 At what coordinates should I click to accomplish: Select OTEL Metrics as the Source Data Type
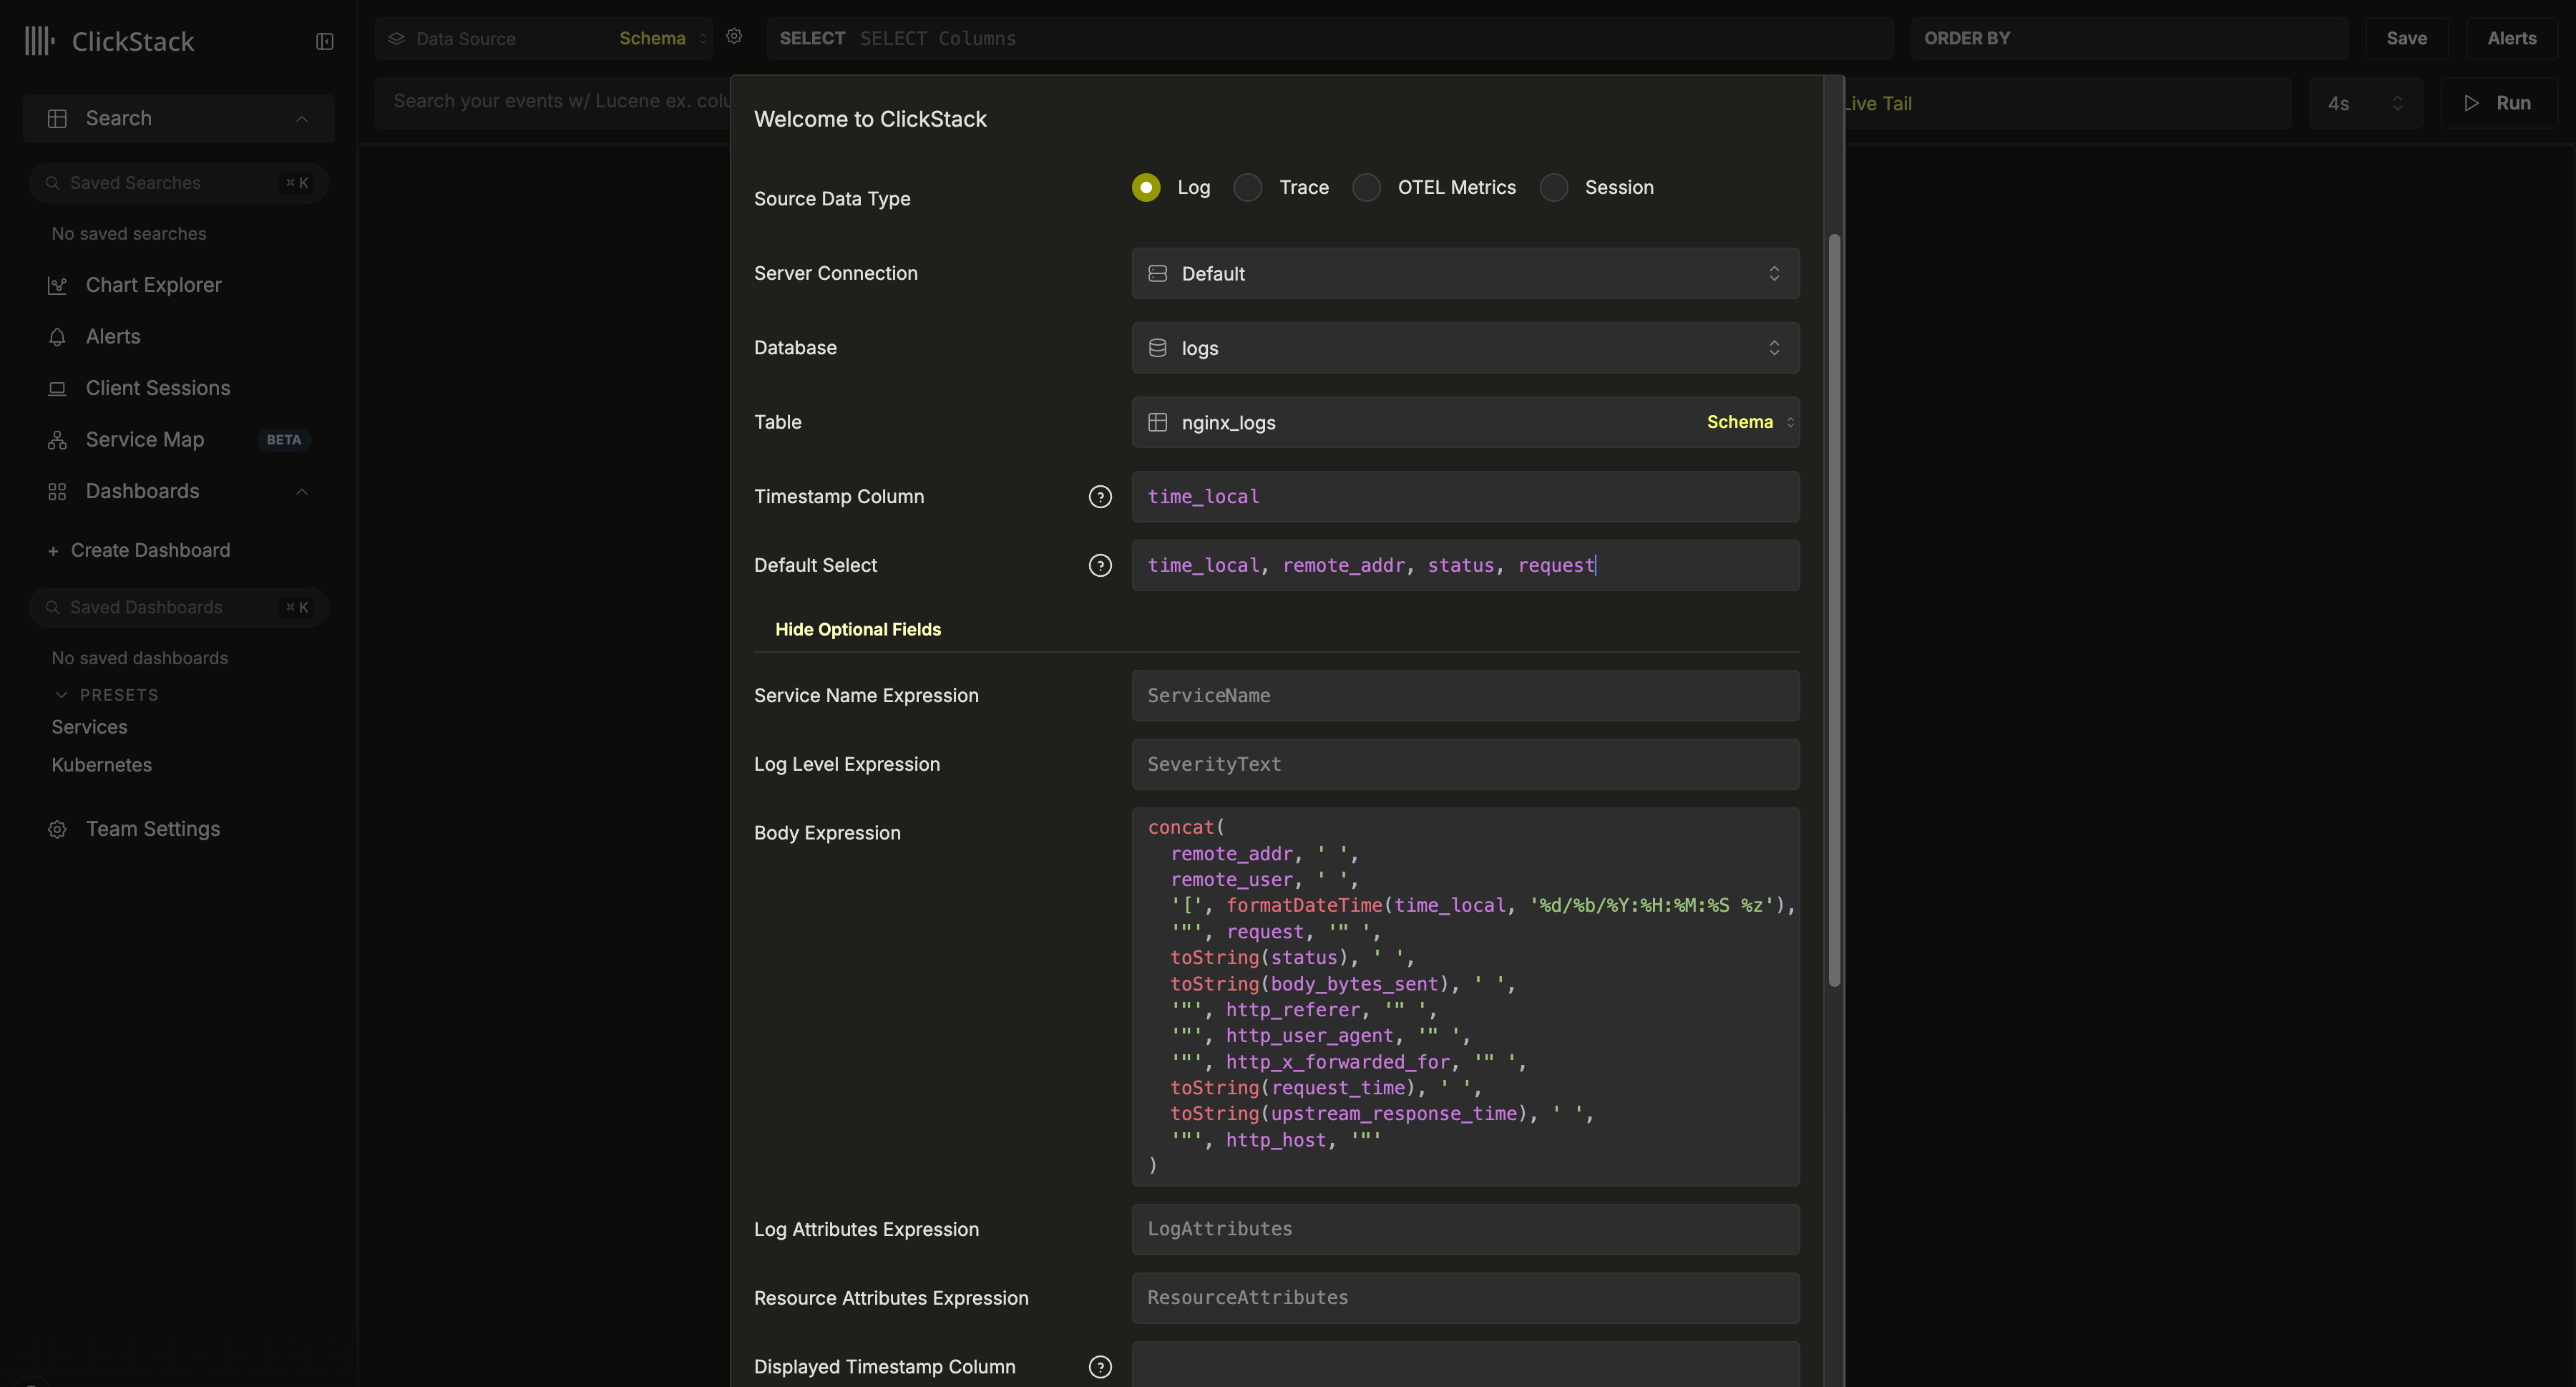(1366, 187)
